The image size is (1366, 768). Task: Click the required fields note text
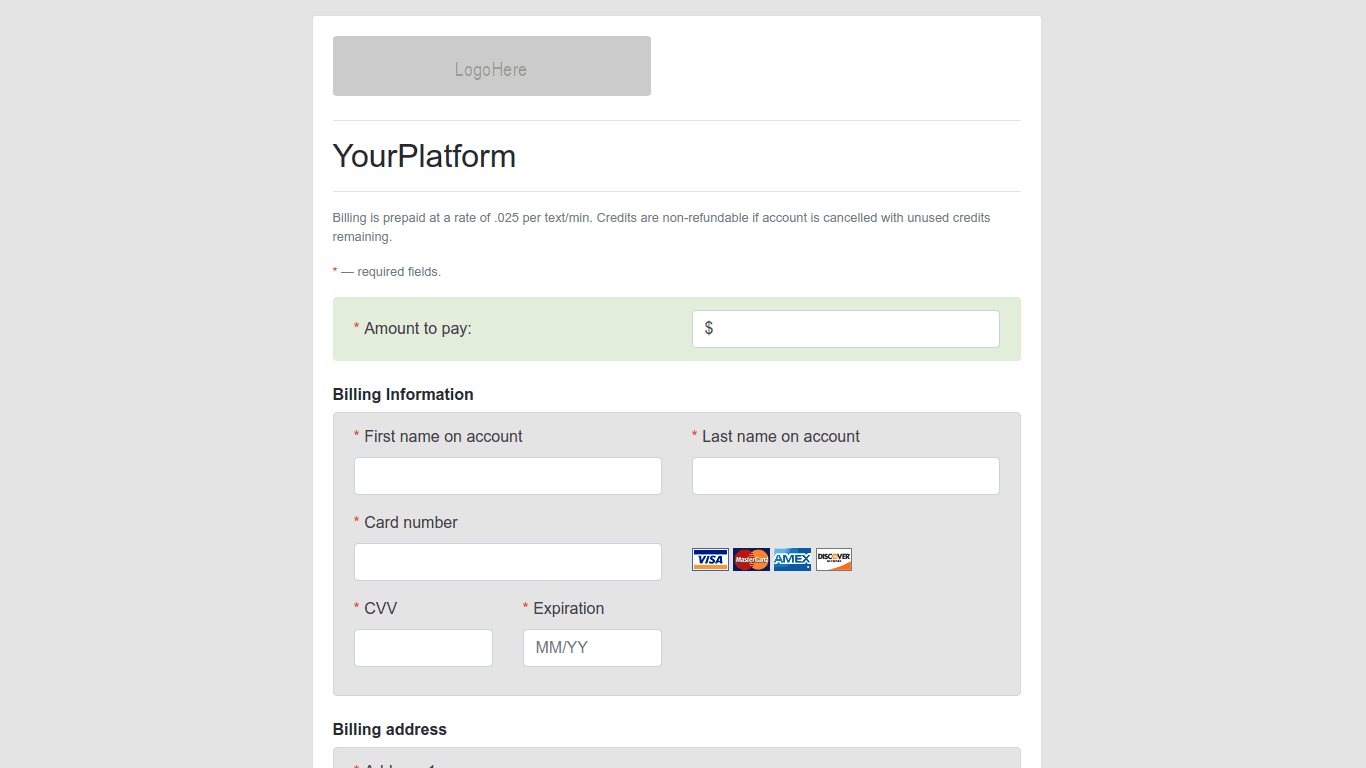click(387, 271)
